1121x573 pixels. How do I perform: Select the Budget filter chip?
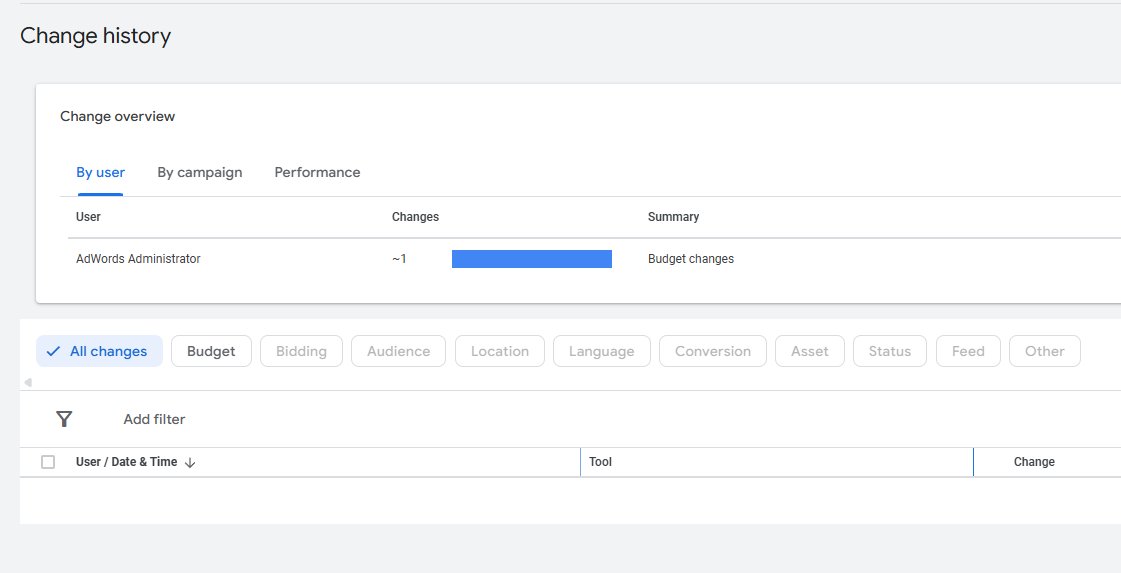pyautogui.click(x=211, y=351)
